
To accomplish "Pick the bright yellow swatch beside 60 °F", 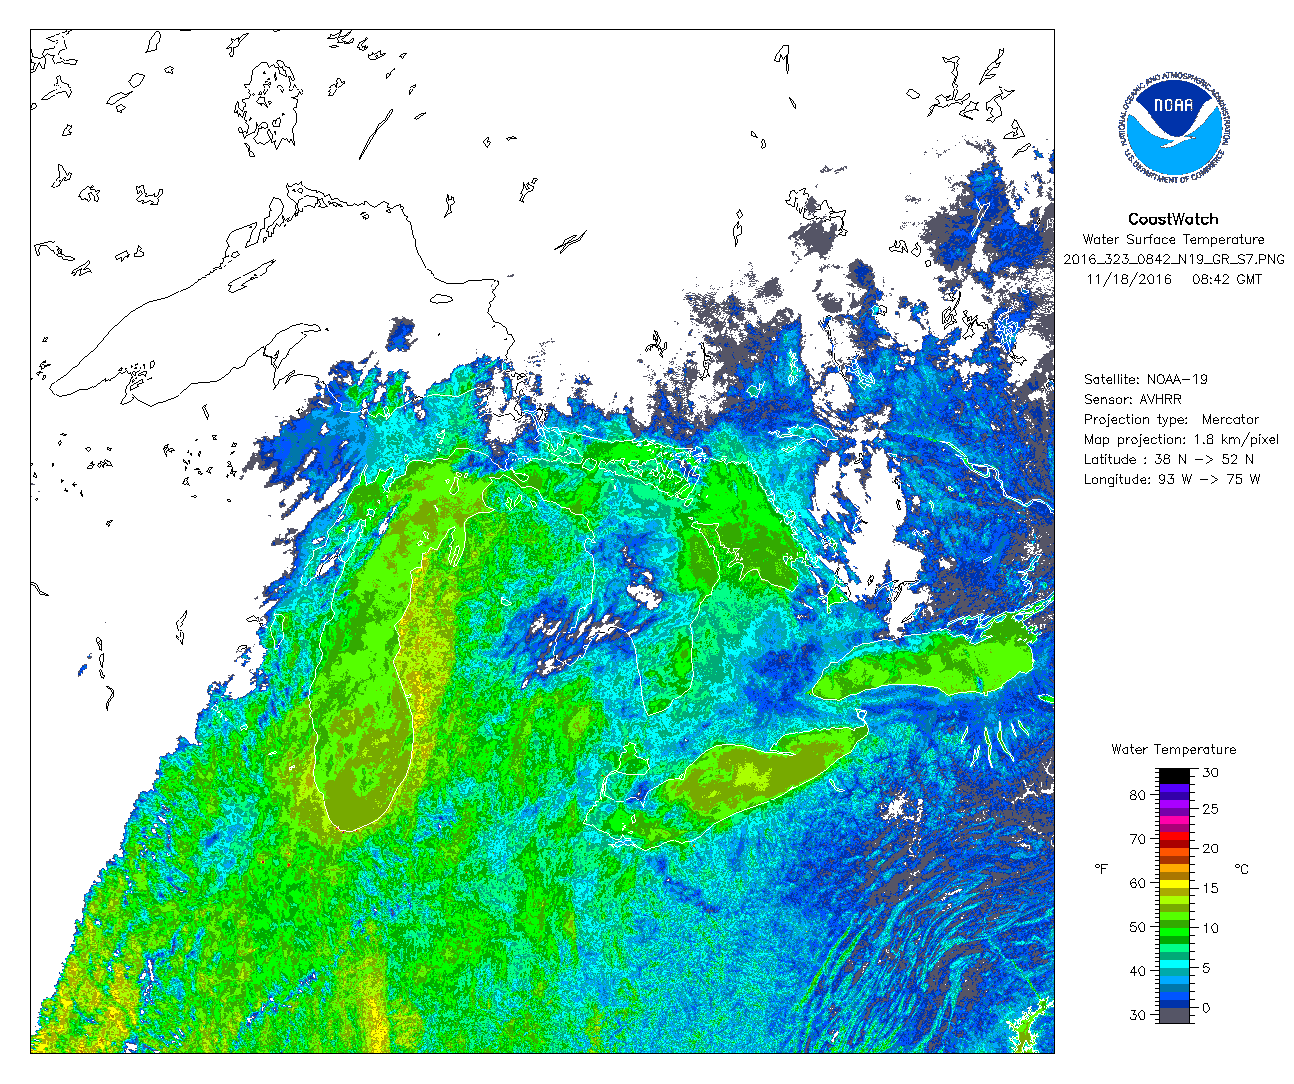I will [x=1174, y=884].
